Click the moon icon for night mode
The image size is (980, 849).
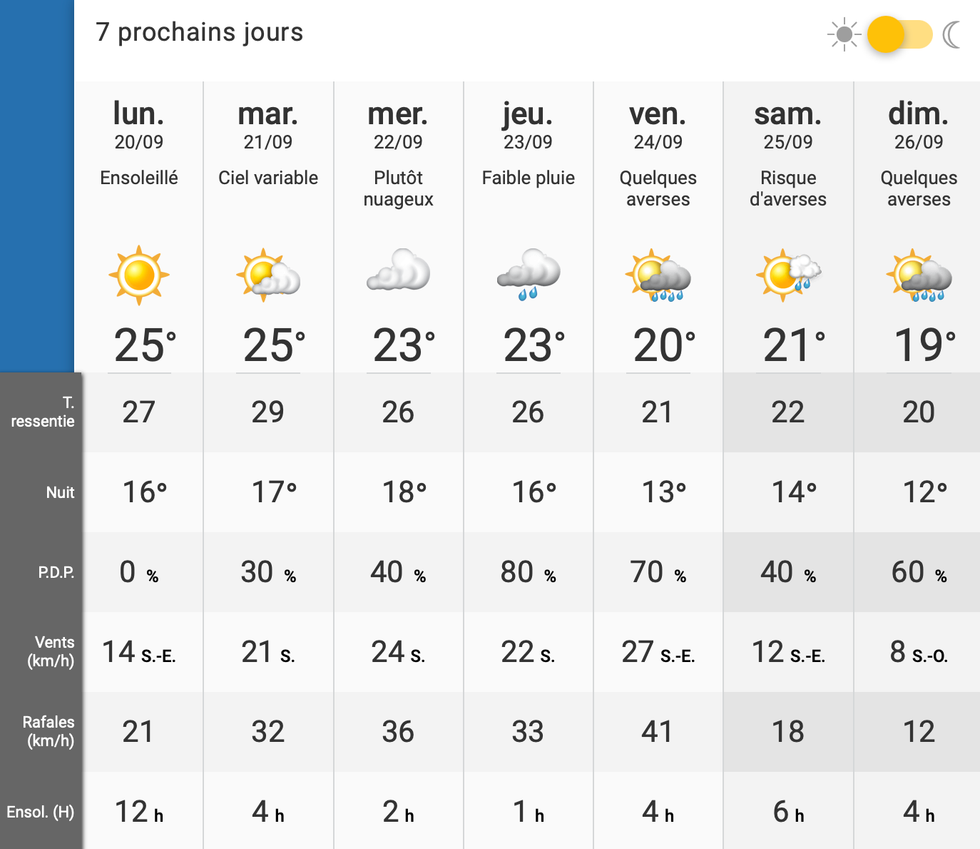pyautogui.click(x=950, y=35)
